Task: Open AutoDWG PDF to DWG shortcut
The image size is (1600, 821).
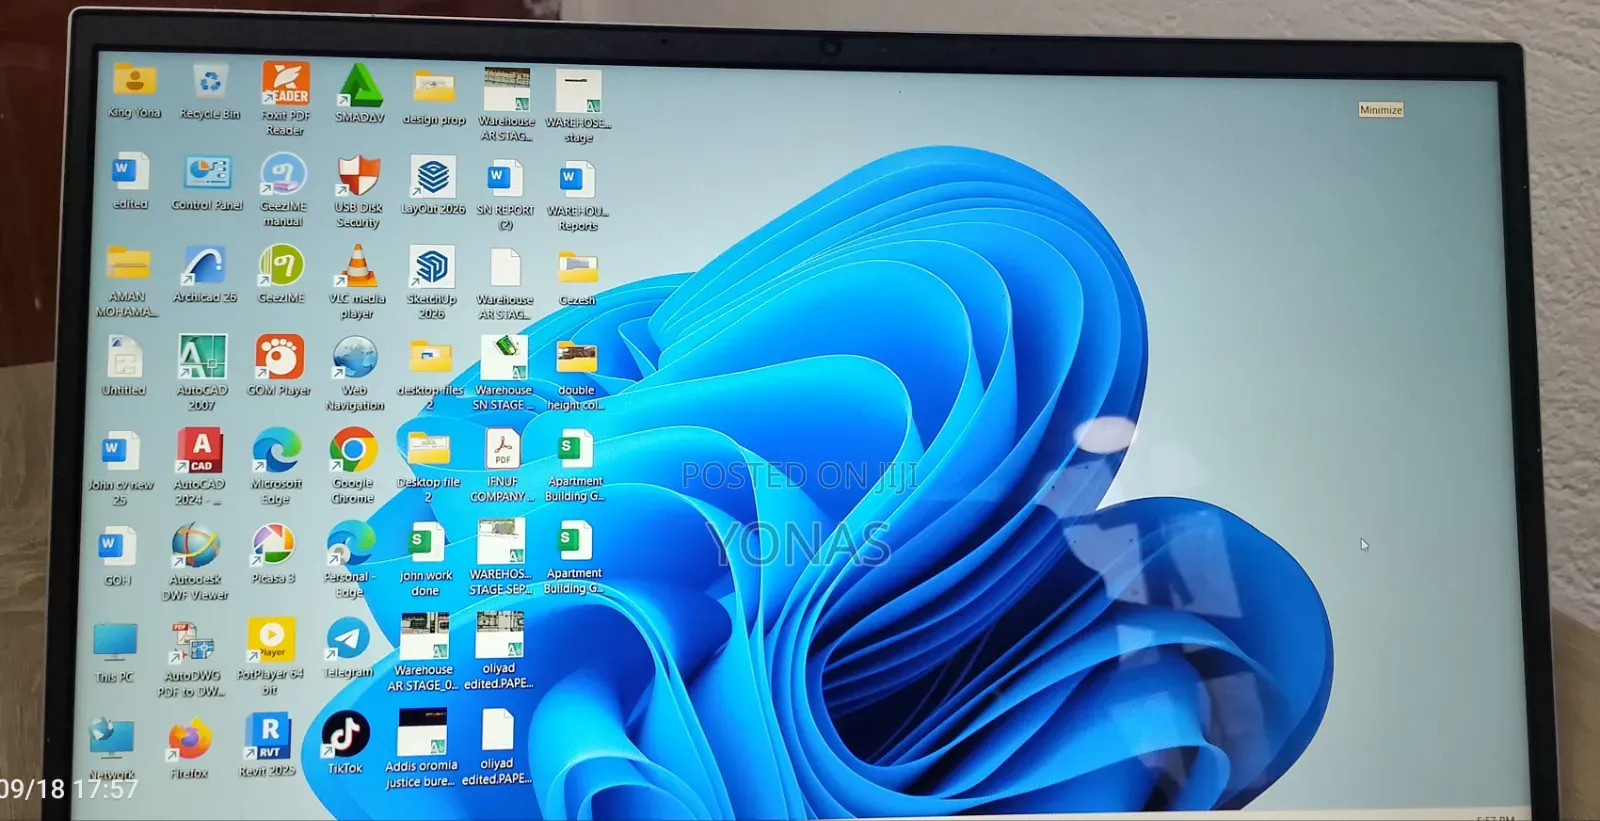Action: coord(191,660)
